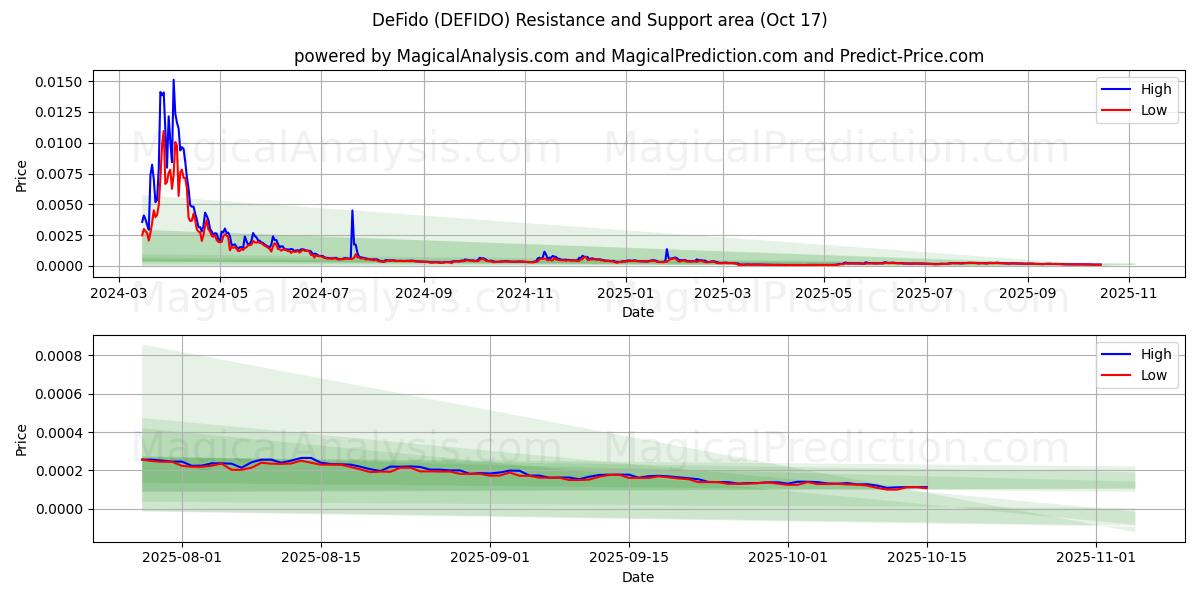This screenshot has width=1200, height=600.
Task: Click the Price axis label of top chart
Action: (x=22, y=174)
